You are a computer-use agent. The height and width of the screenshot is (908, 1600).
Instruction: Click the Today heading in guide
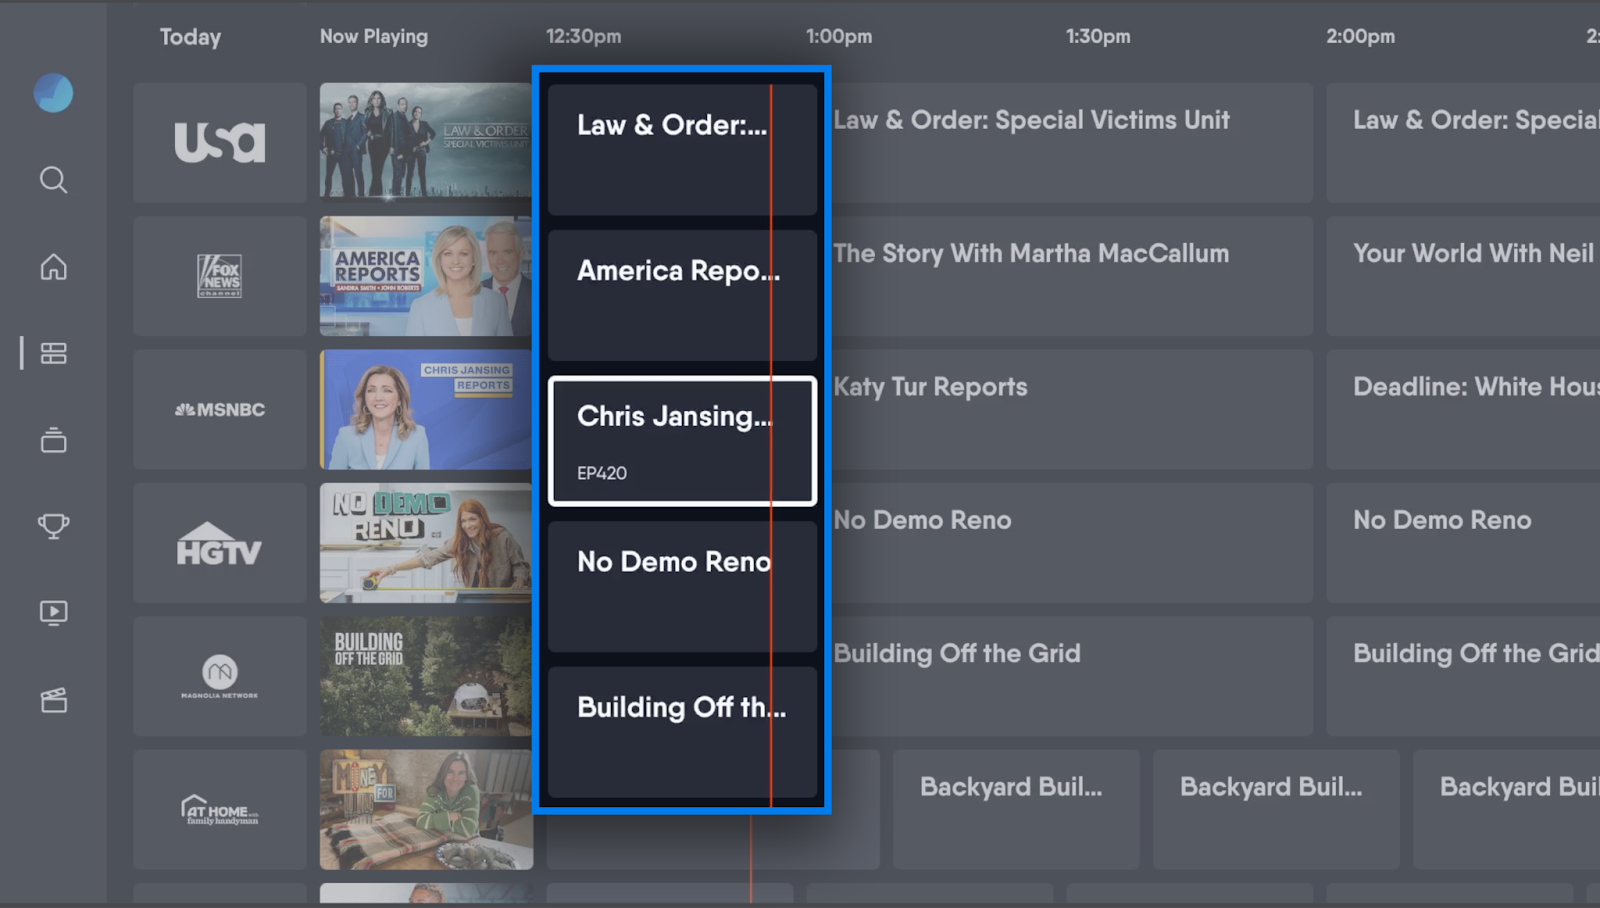(x=190, y=37)
